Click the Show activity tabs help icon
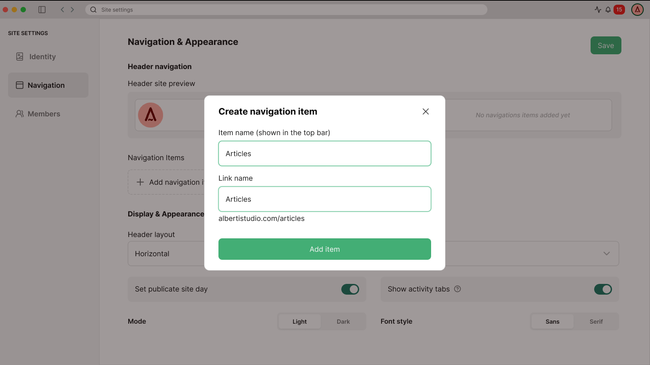650x365 pixels. point(457,289)
